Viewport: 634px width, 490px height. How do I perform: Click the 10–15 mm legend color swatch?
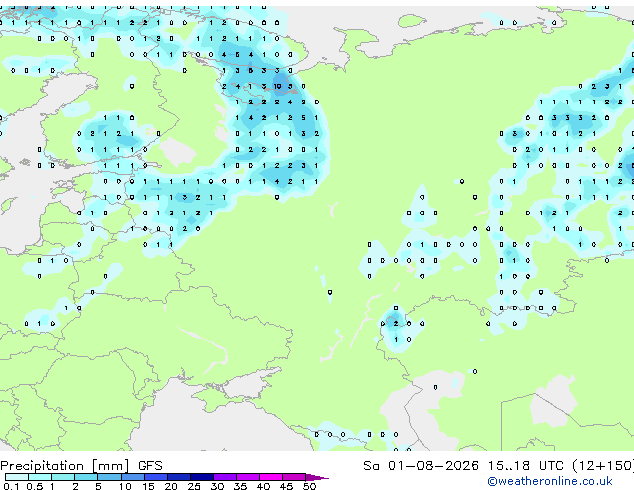click(x=133, y=477)
